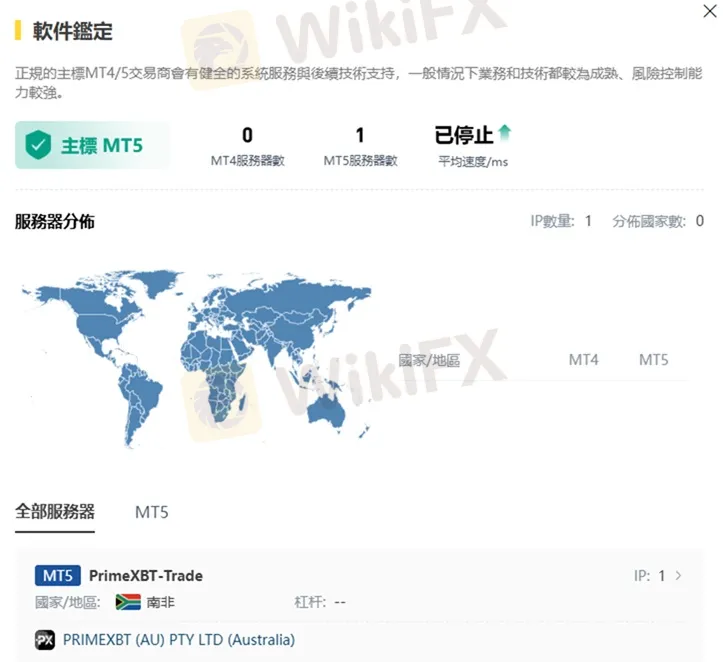Click the PX PrimeXBT logo icon
The width and height of the screenshot is (723, 662).
44,639
